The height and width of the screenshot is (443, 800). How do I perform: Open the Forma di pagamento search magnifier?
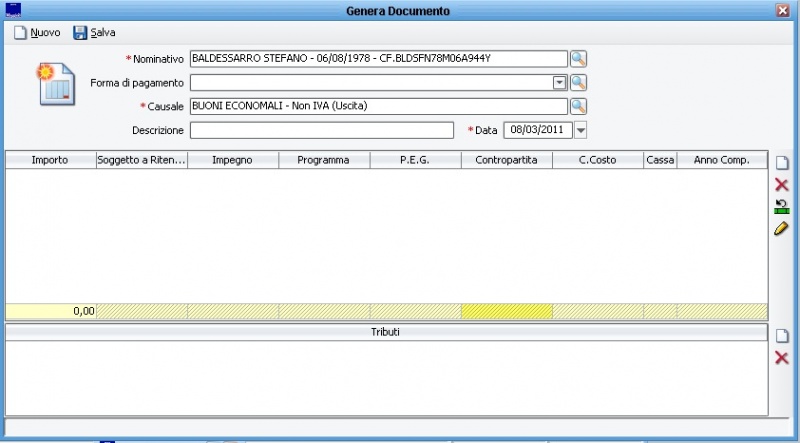coord(578,82)
